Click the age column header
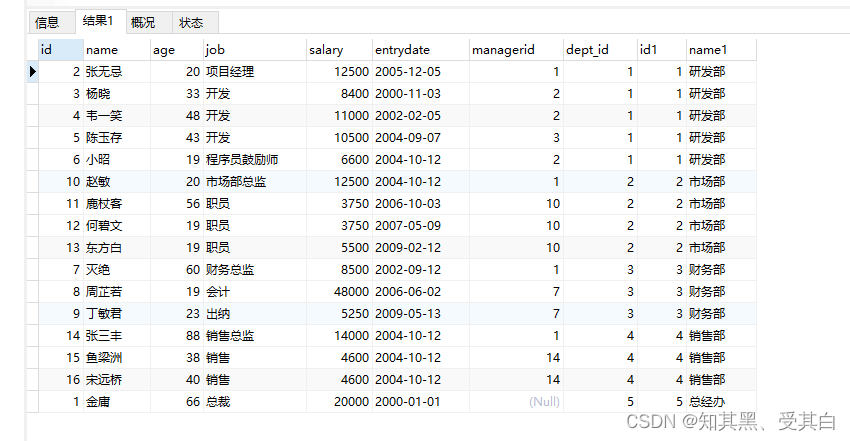The height and width of the screenshot is (441, 850). [177, 50]
